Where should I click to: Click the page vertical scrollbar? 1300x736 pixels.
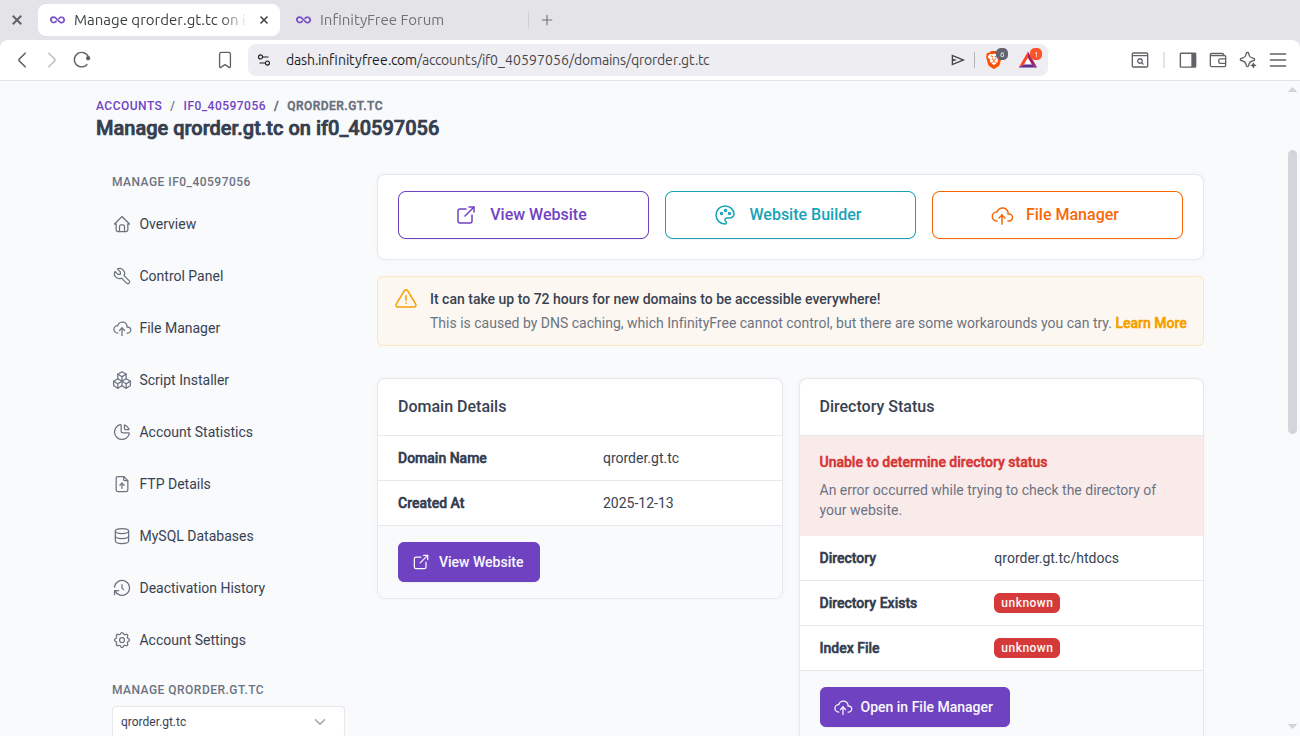coord(1292,290)
